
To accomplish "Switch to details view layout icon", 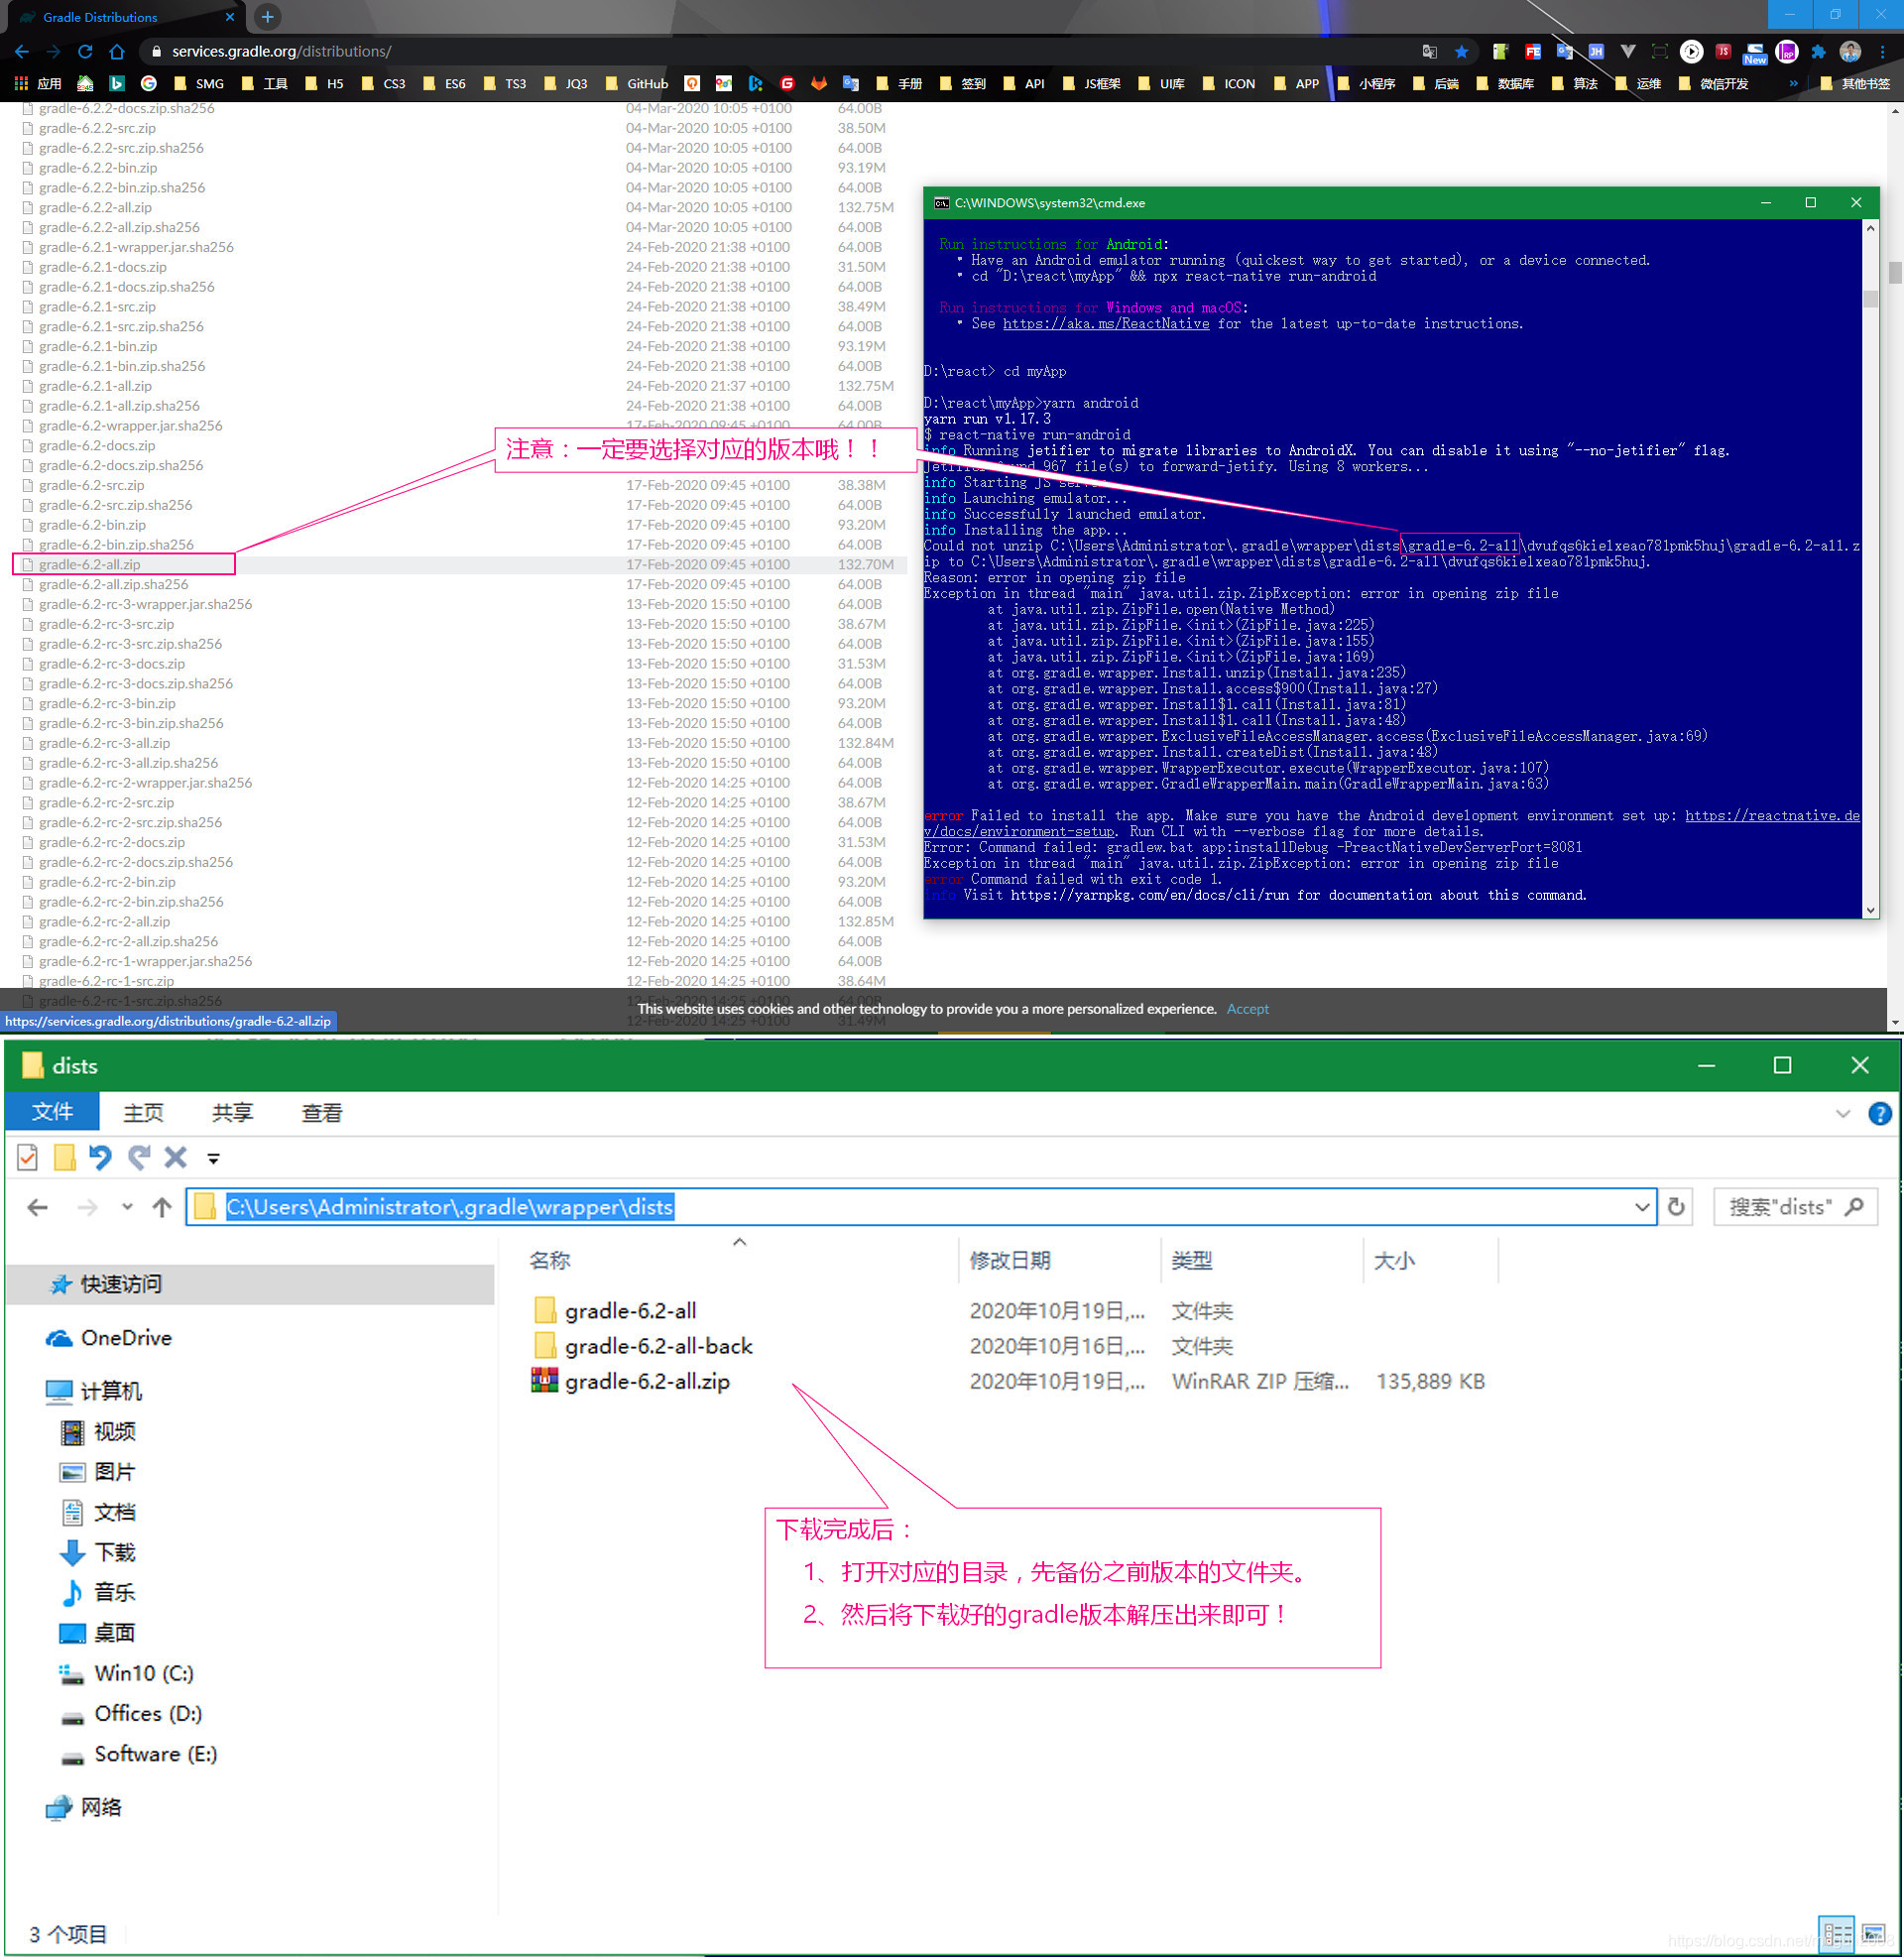I will point(1837,1933).
